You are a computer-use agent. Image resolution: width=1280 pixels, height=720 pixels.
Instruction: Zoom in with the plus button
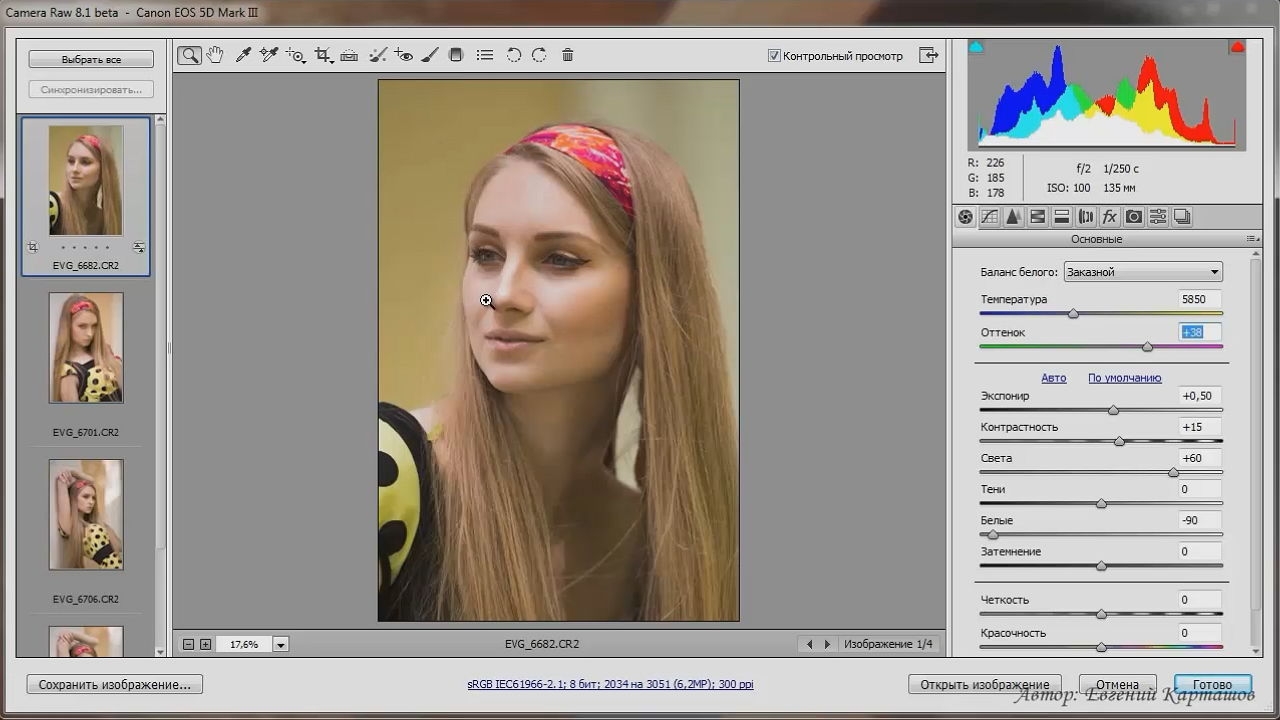[205, 644]
